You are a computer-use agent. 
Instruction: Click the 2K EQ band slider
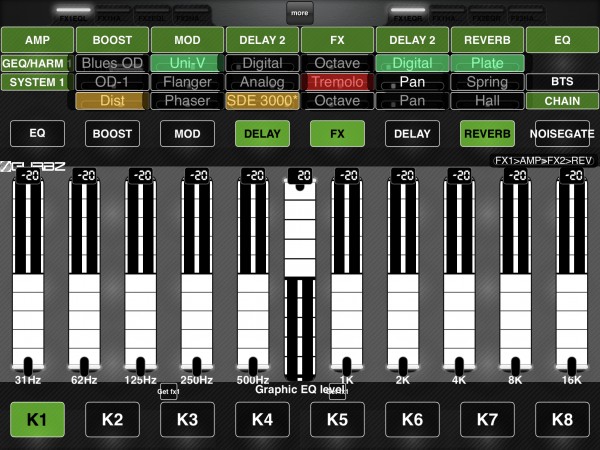(403, 273)
